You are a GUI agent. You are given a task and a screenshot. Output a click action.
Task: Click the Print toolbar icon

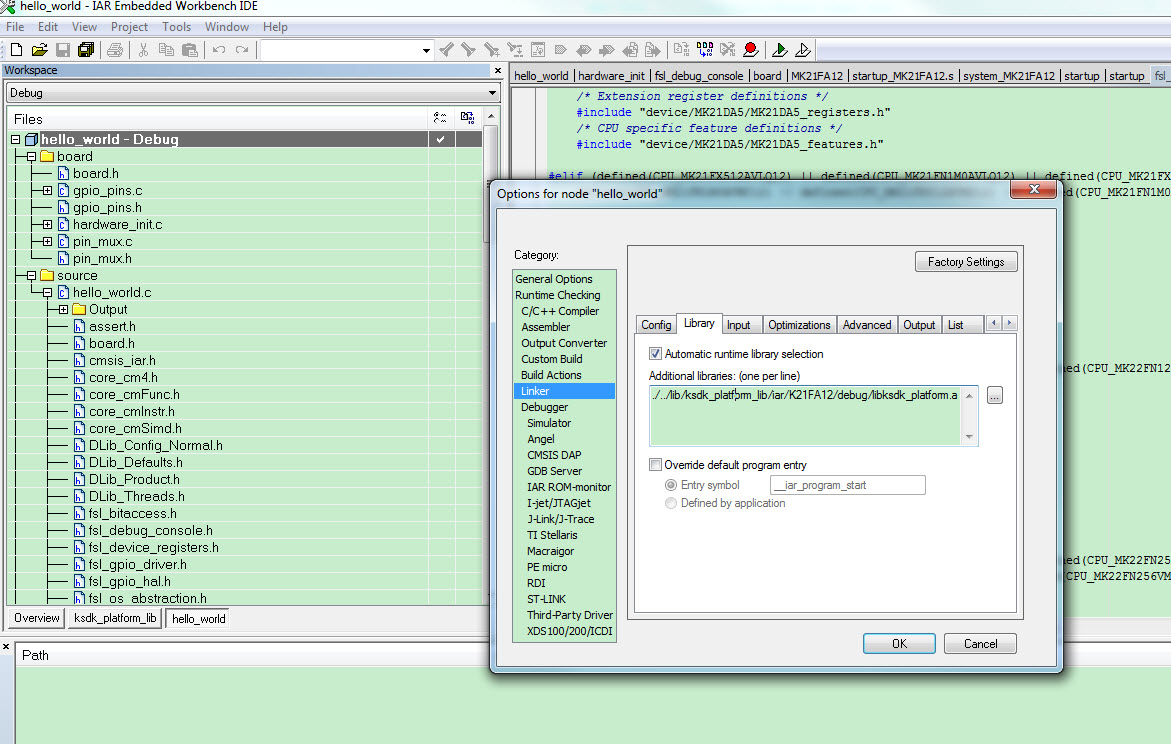click(x=115, y=50)
